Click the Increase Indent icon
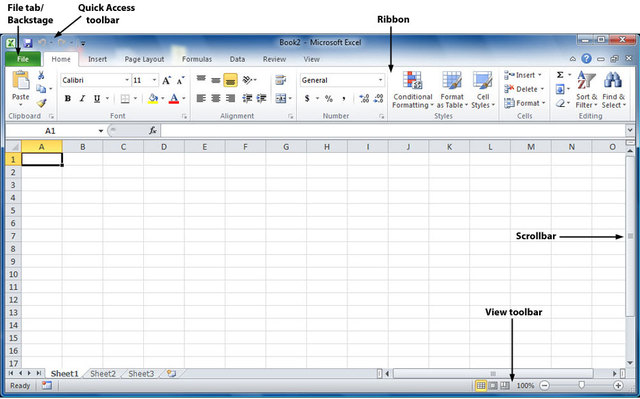 coord(261,98)
